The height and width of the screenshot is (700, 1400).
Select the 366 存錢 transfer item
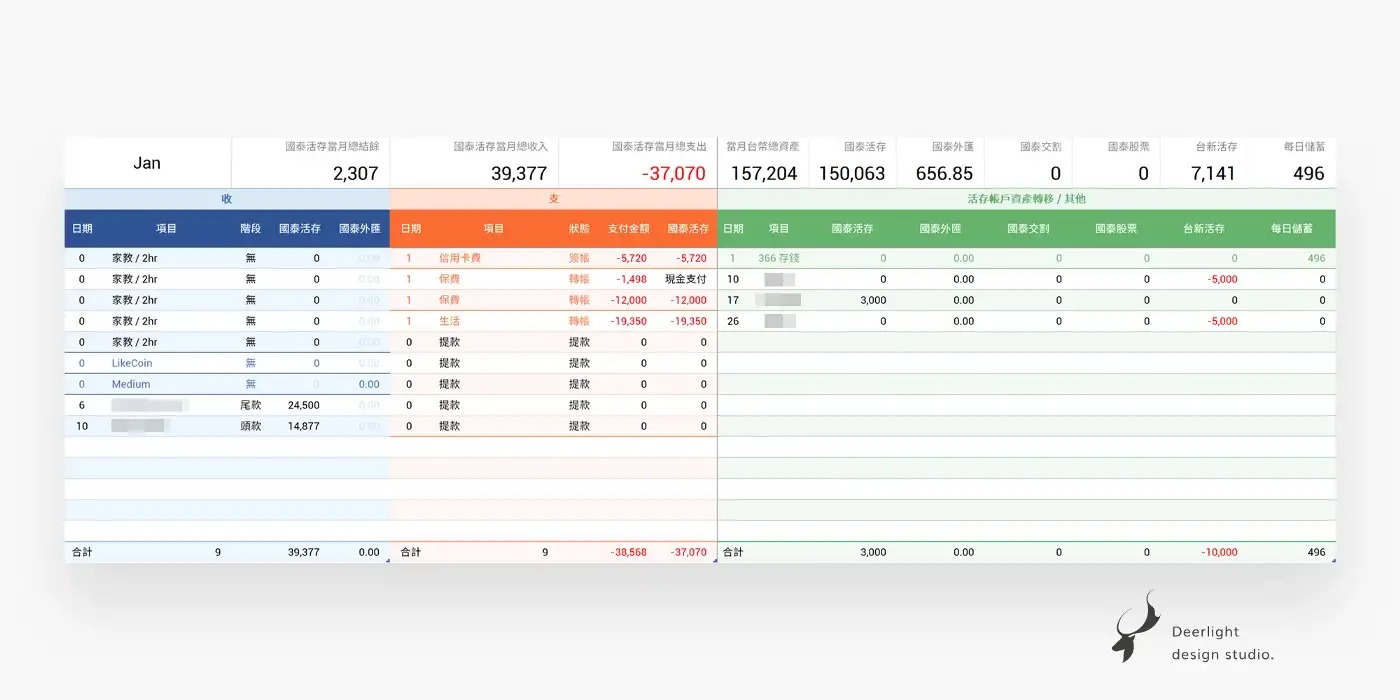pos(778,258)
